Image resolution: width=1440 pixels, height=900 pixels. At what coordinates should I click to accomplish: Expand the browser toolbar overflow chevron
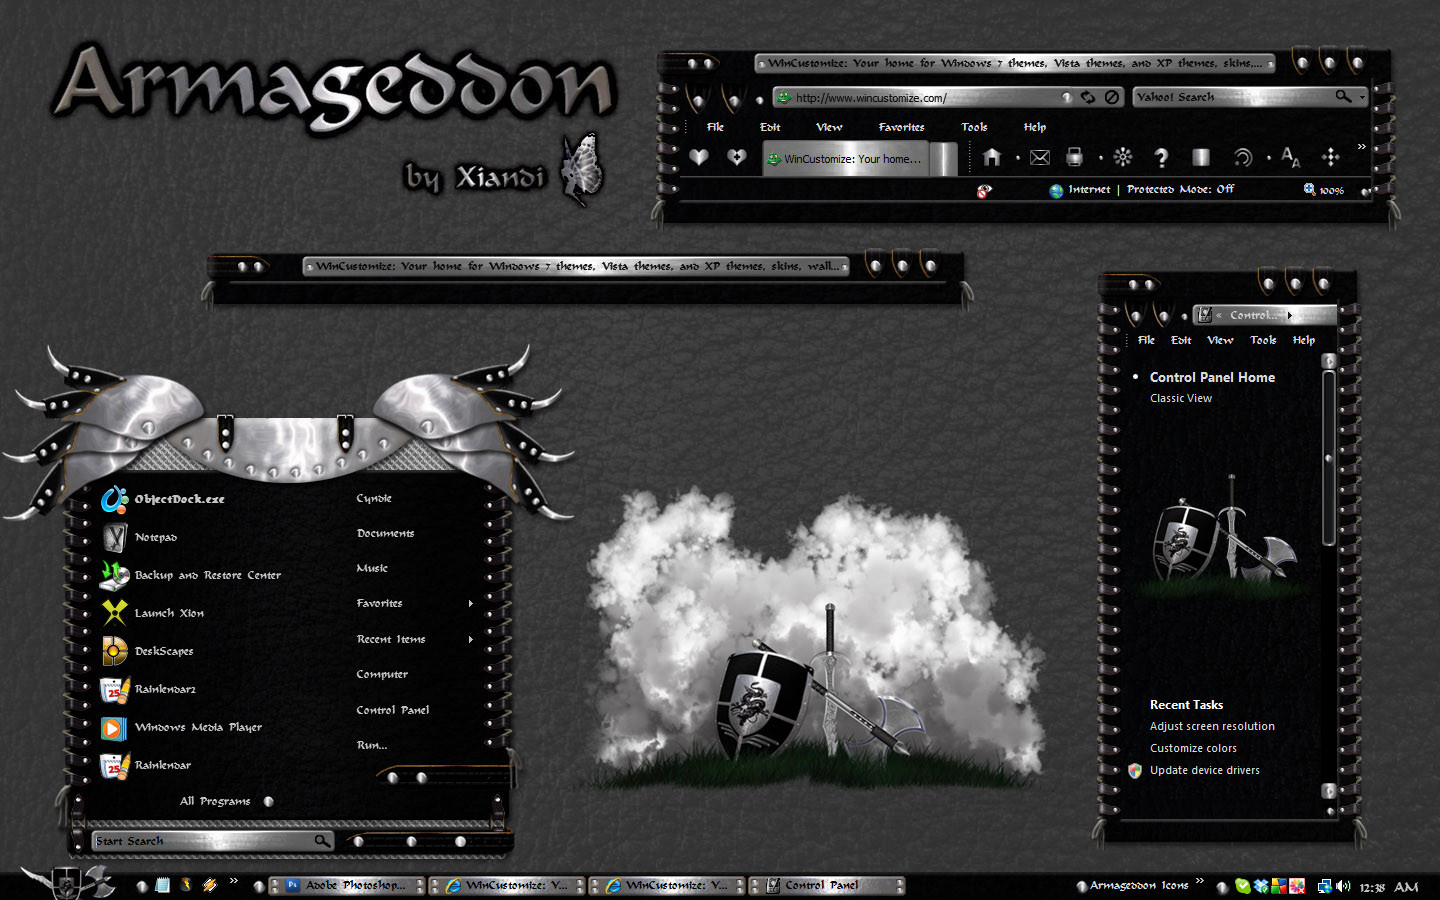point(1361,147)
